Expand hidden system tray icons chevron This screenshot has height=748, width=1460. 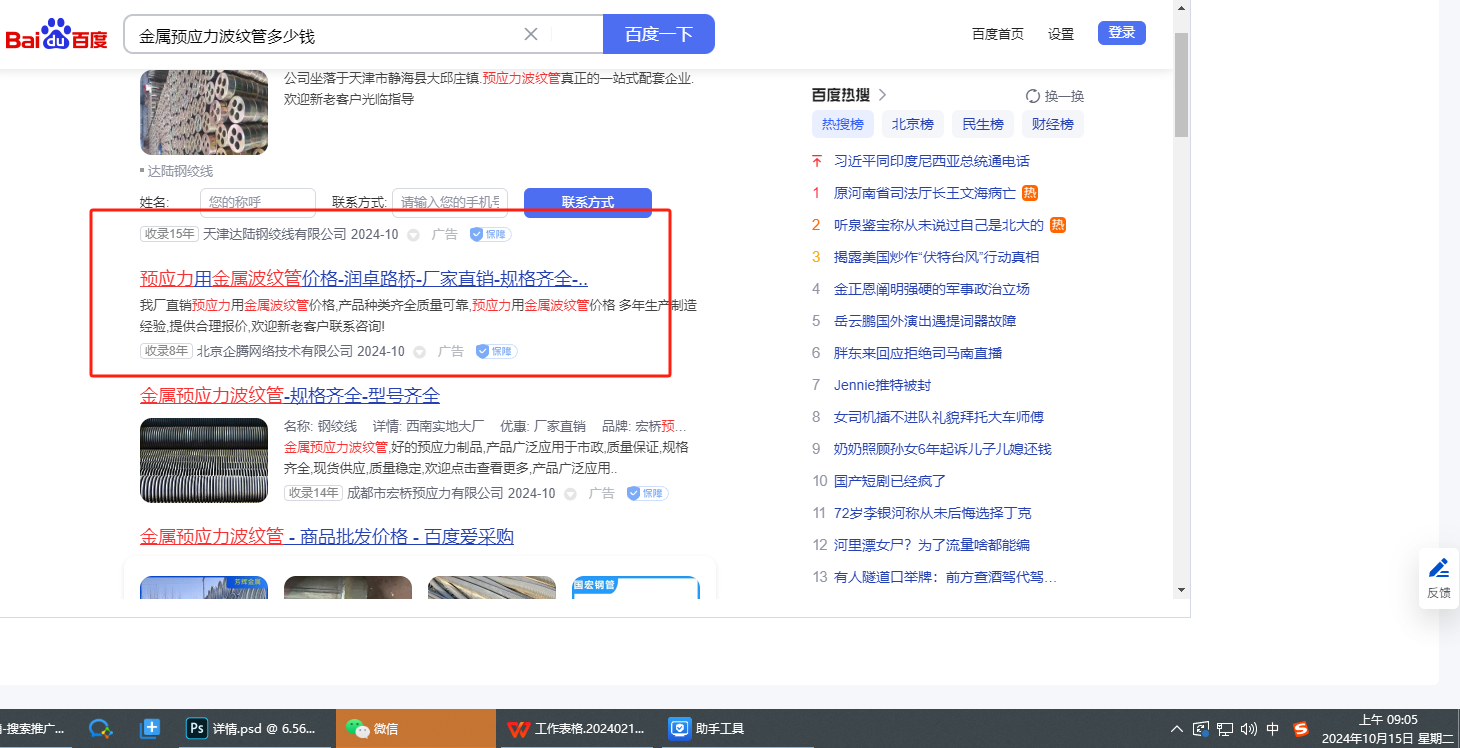coord(1177,729)
